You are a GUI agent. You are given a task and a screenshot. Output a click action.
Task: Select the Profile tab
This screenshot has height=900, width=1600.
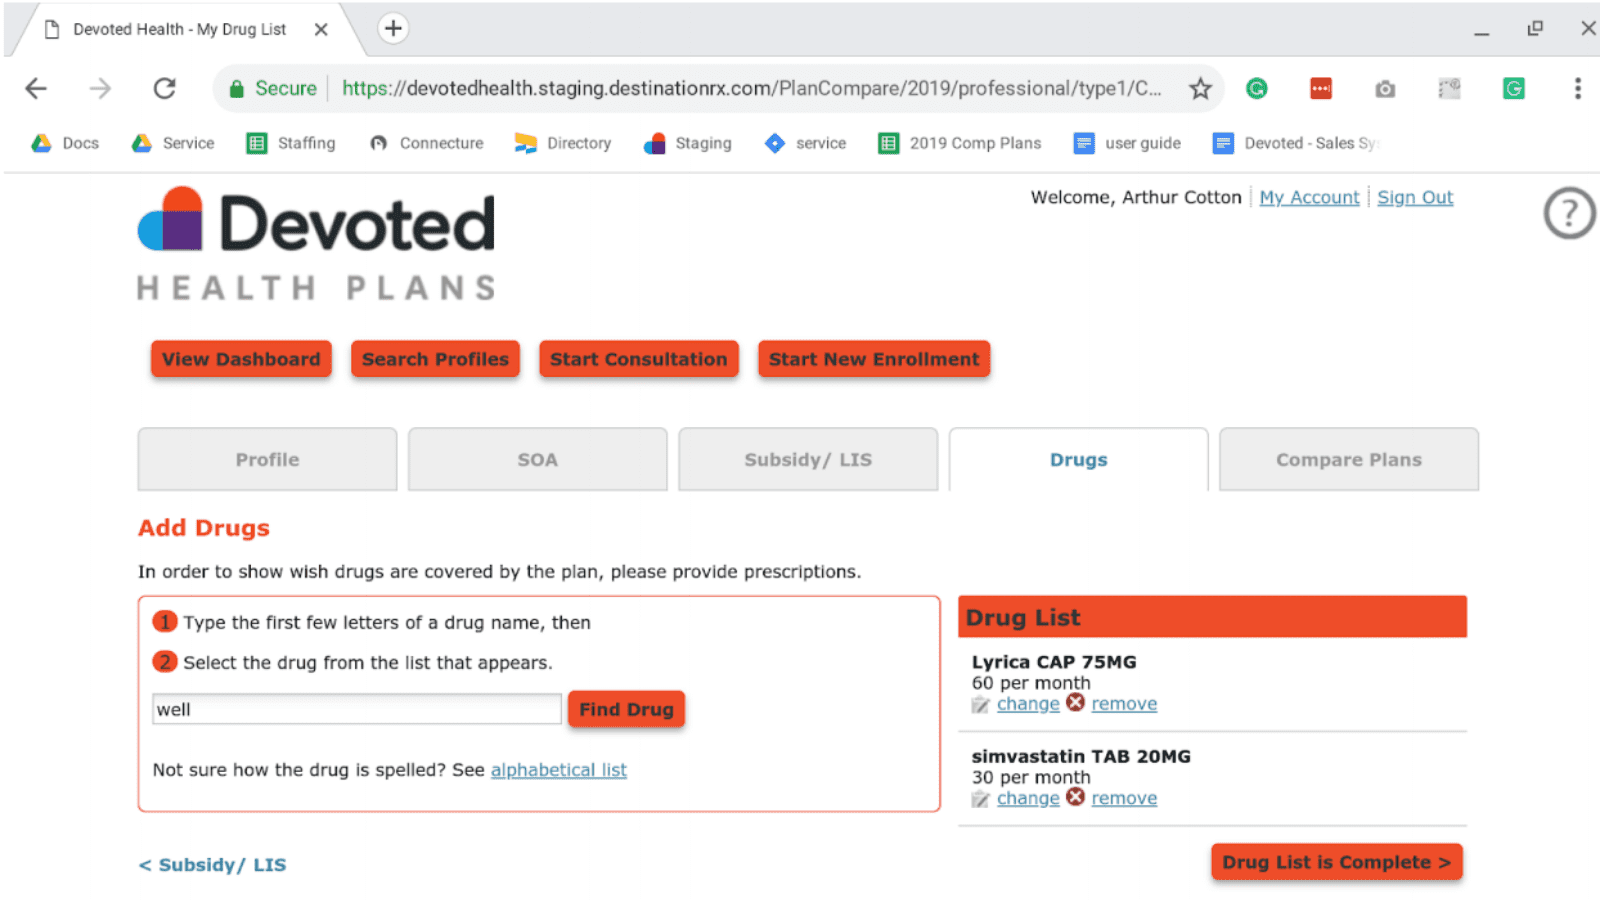(267, 460)
